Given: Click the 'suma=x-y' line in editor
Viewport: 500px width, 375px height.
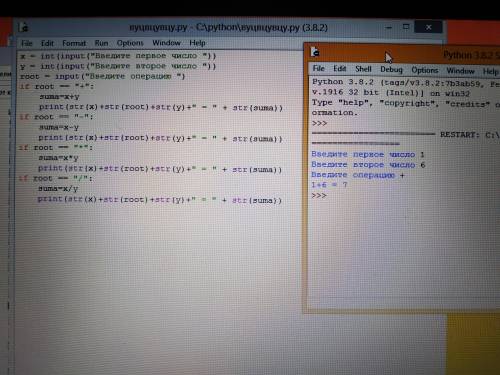Looking at the screenshot, I should pyautogui.click(x=59, y=127).
